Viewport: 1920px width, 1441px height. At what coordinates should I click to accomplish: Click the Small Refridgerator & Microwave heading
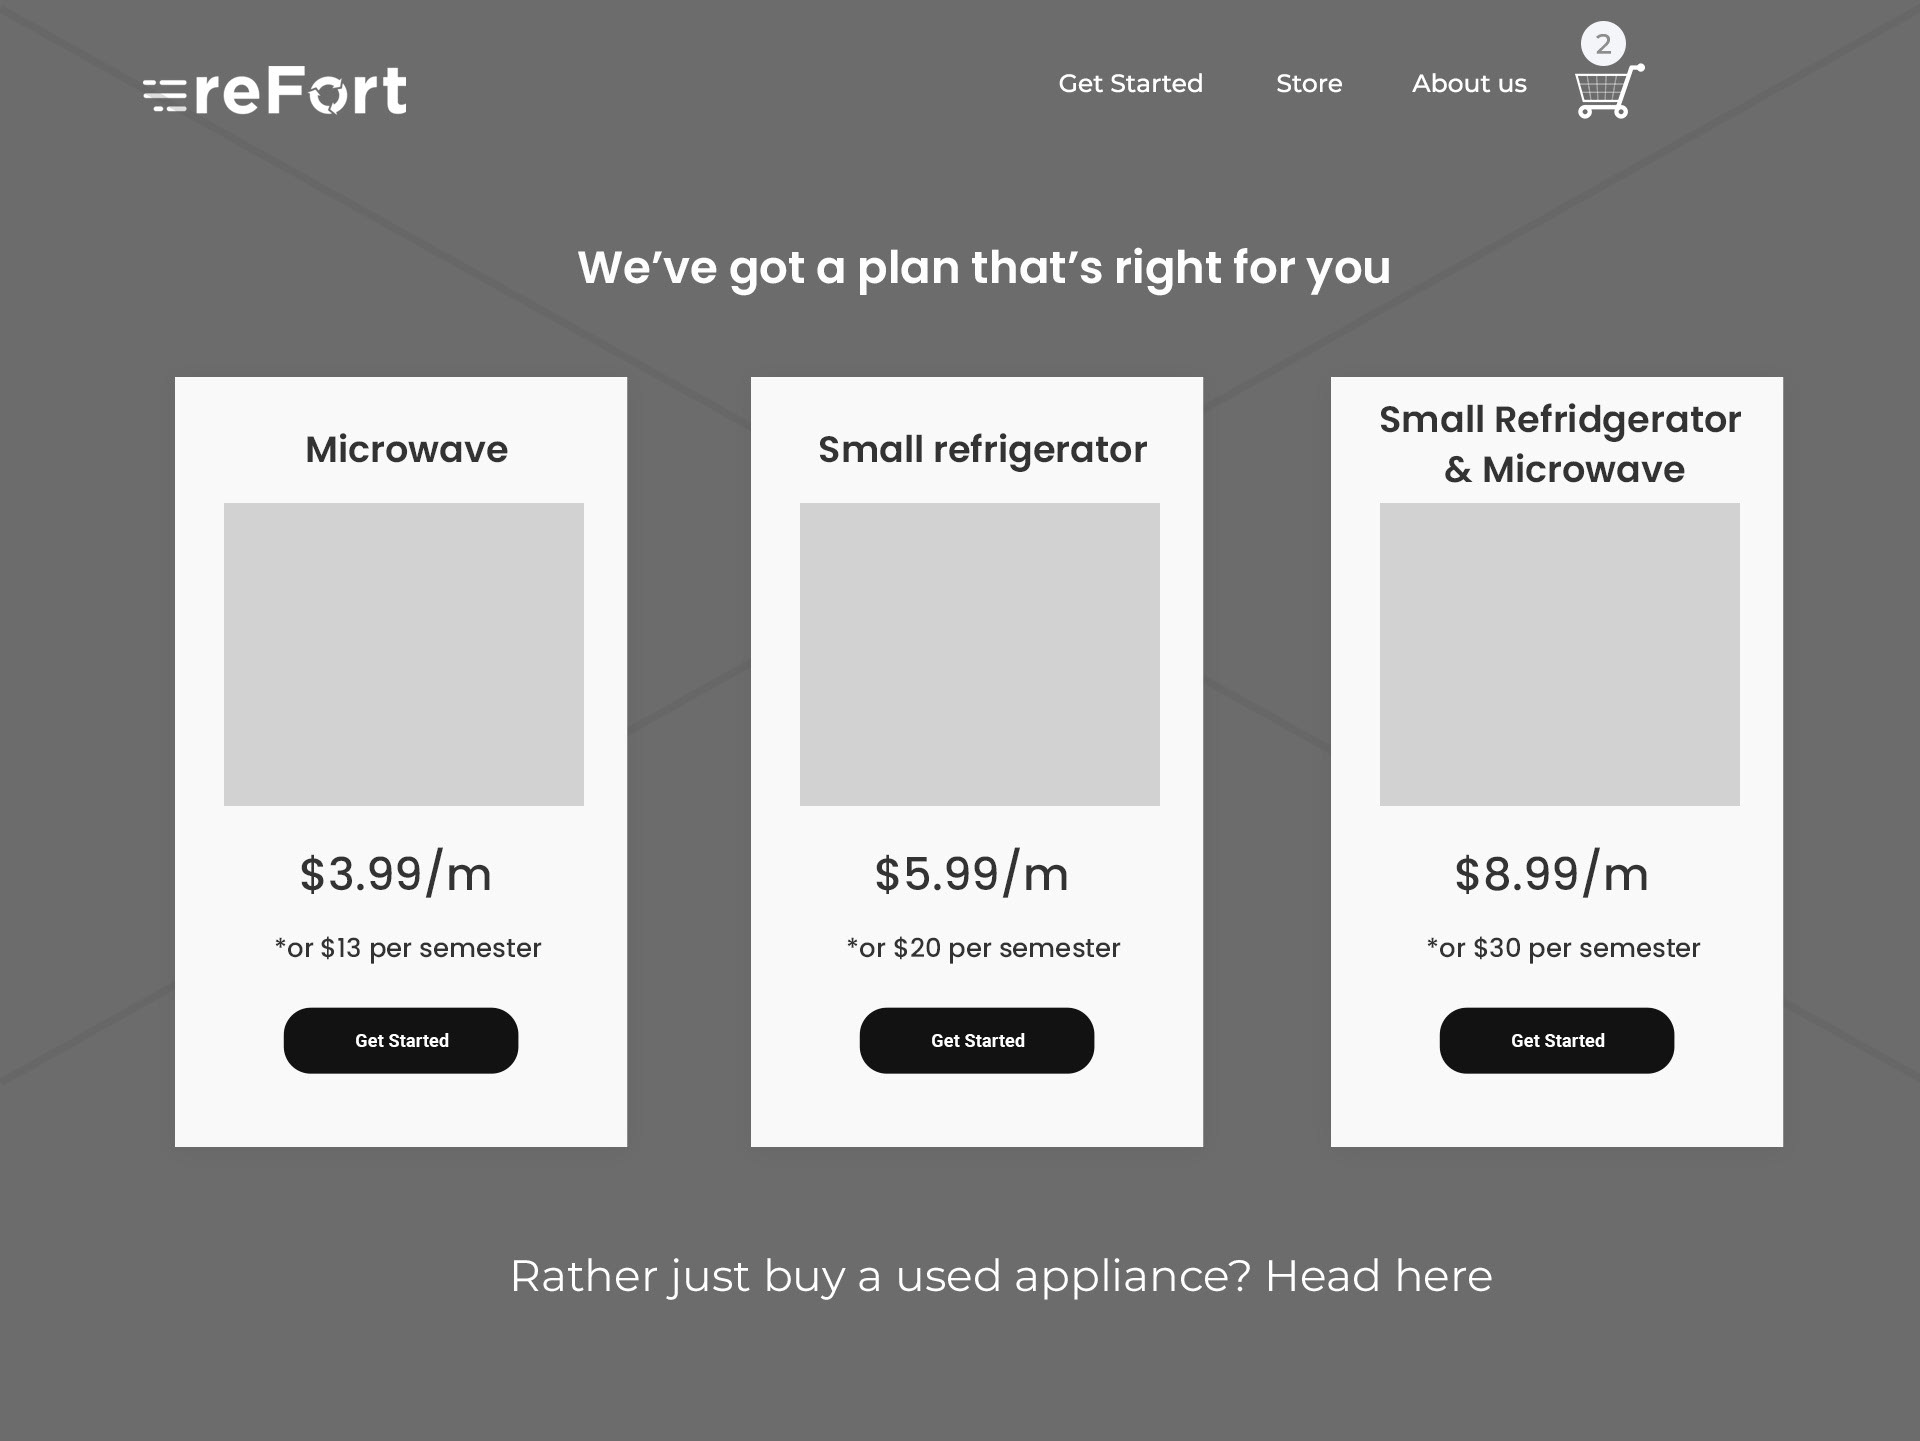point(1560,444)
